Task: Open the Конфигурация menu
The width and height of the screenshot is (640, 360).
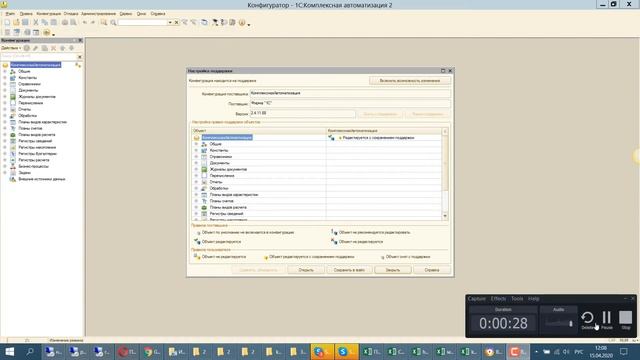Action: pyautogui.click(x=49, y=13)
